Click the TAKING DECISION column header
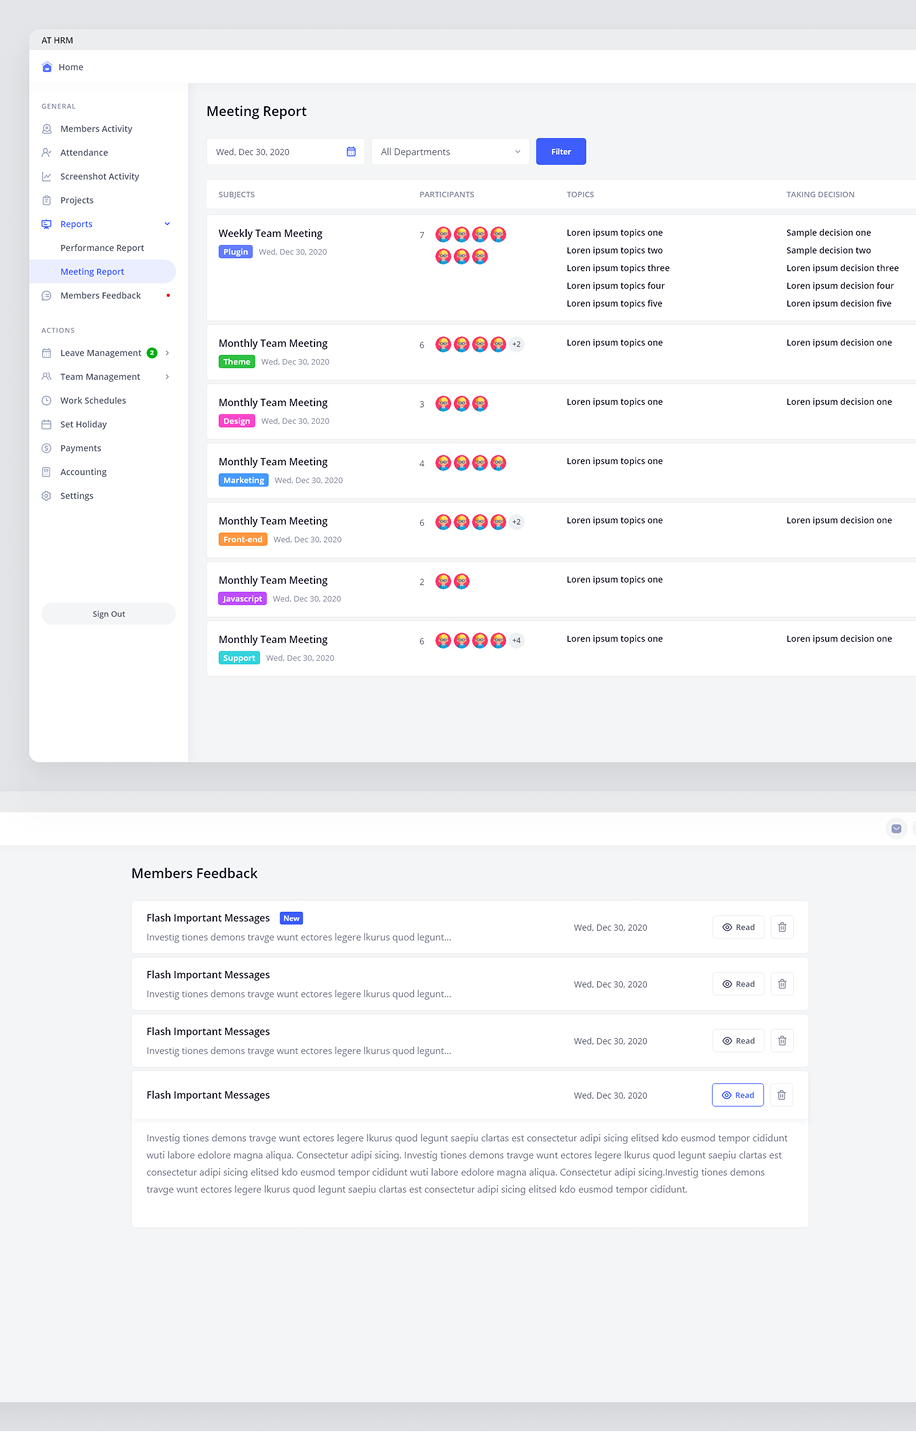 [820, 195]
